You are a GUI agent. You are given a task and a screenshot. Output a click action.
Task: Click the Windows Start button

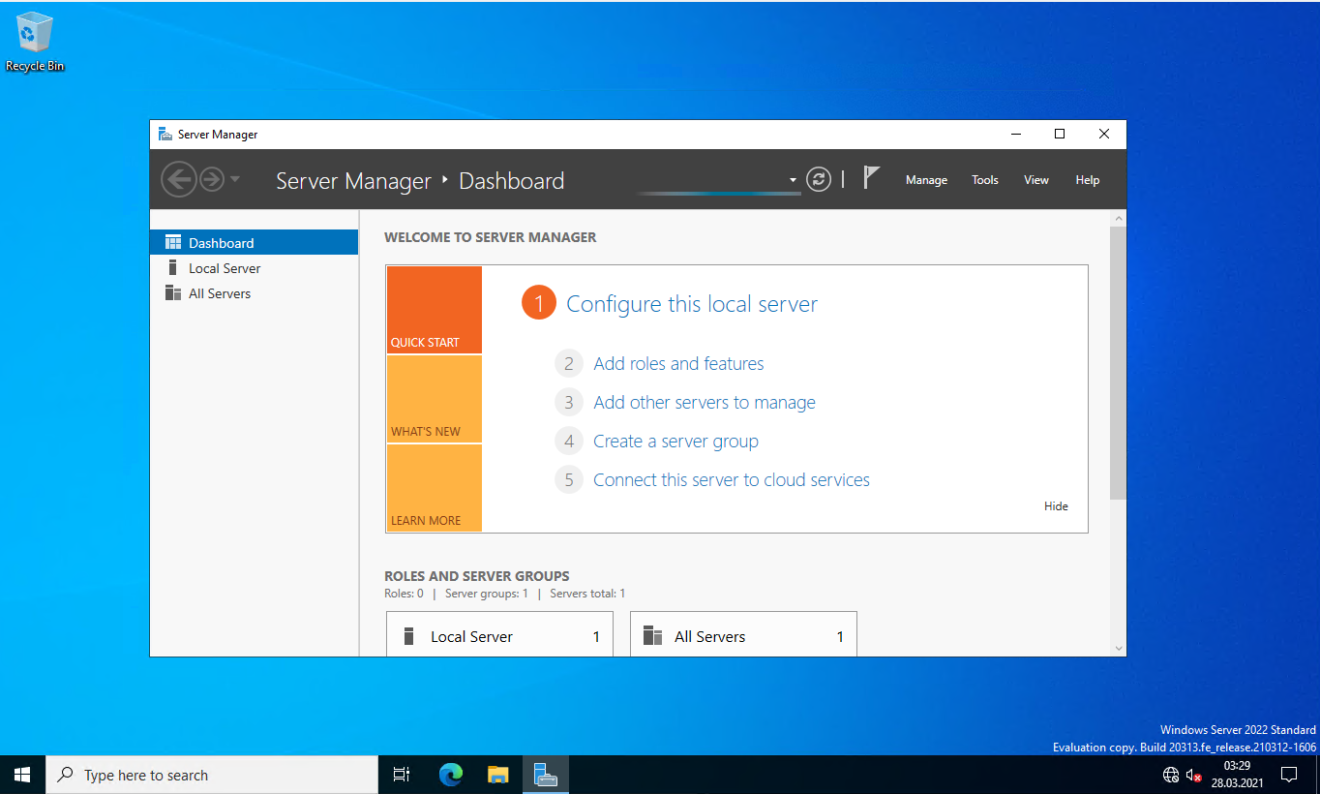[x=21, y=774]
